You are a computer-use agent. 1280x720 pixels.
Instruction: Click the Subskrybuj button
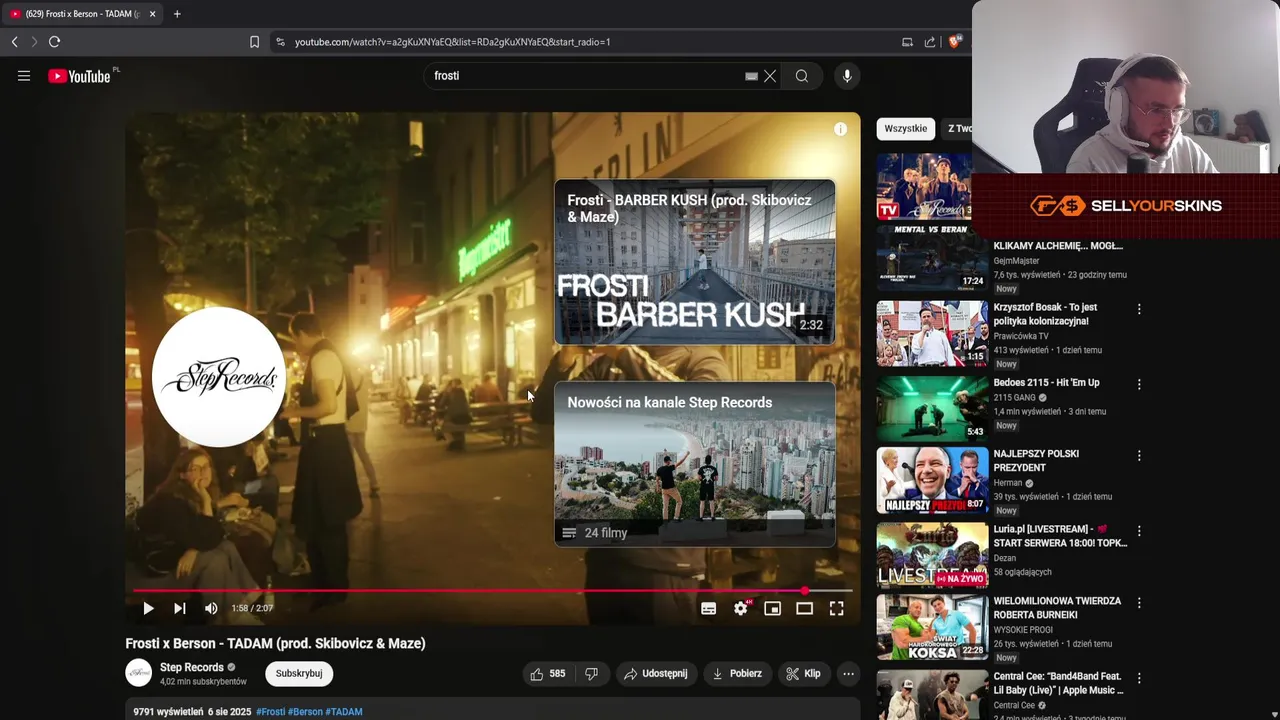(299, 674)
